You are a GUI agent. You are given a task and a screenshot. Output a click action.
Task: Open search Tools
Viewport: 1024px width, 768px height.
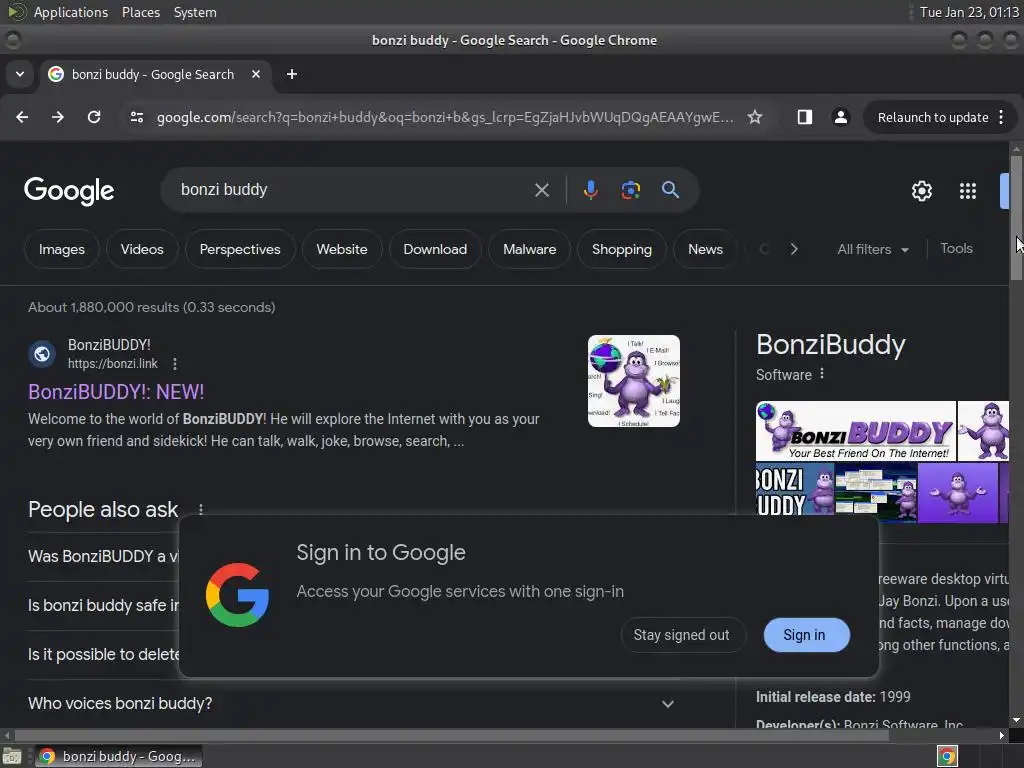click(x=956, y=249)
